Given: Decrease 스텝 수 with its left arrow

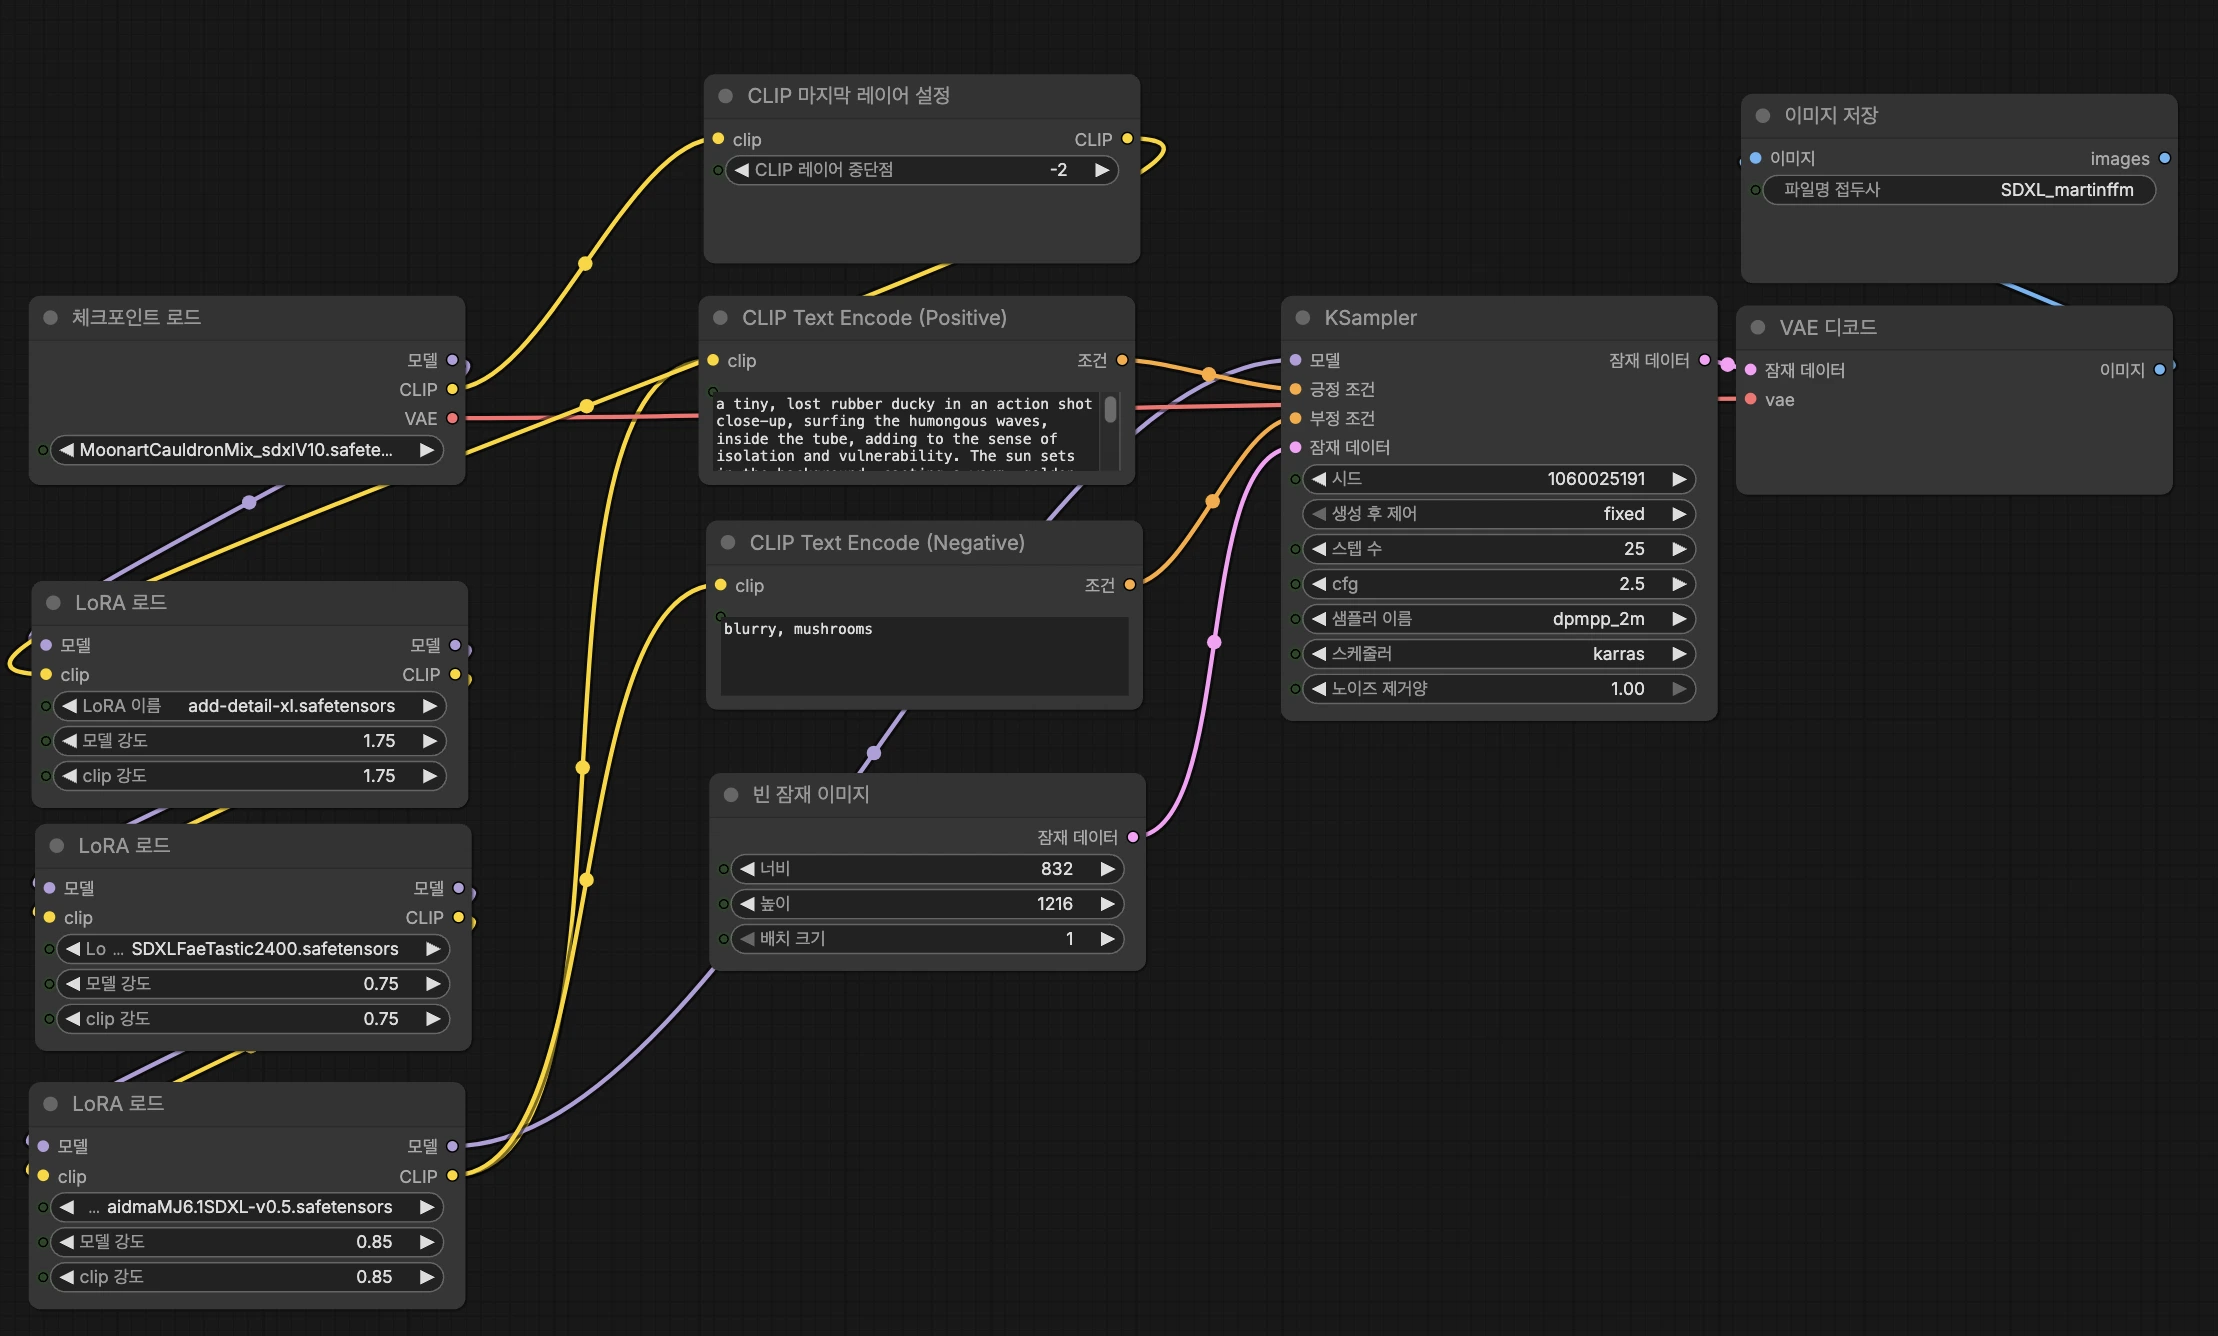Looking at the screenshot, I should click(1319, 549).
